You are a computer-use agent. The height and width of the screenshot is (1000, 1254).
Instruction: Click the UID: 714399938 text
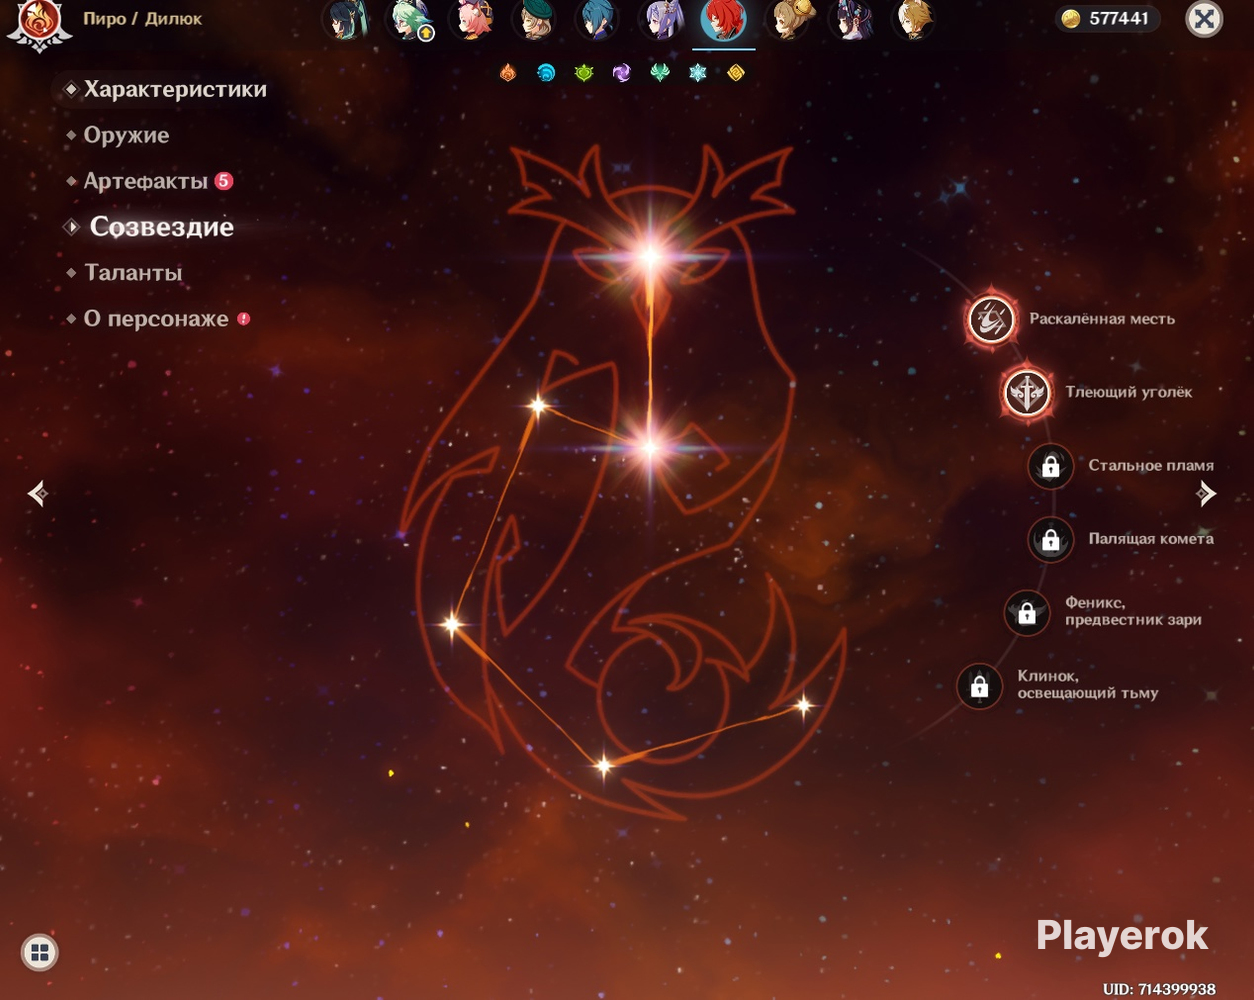[x=1159, y=989]
